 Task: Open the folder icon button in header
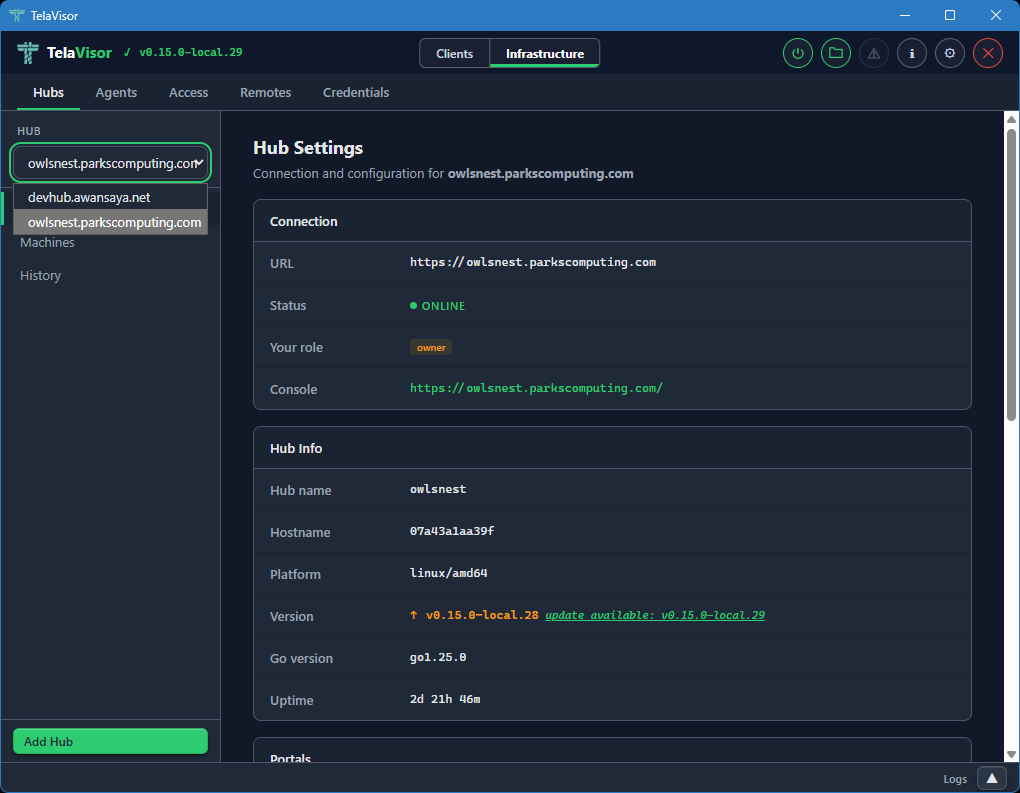(x=836, y=53)
